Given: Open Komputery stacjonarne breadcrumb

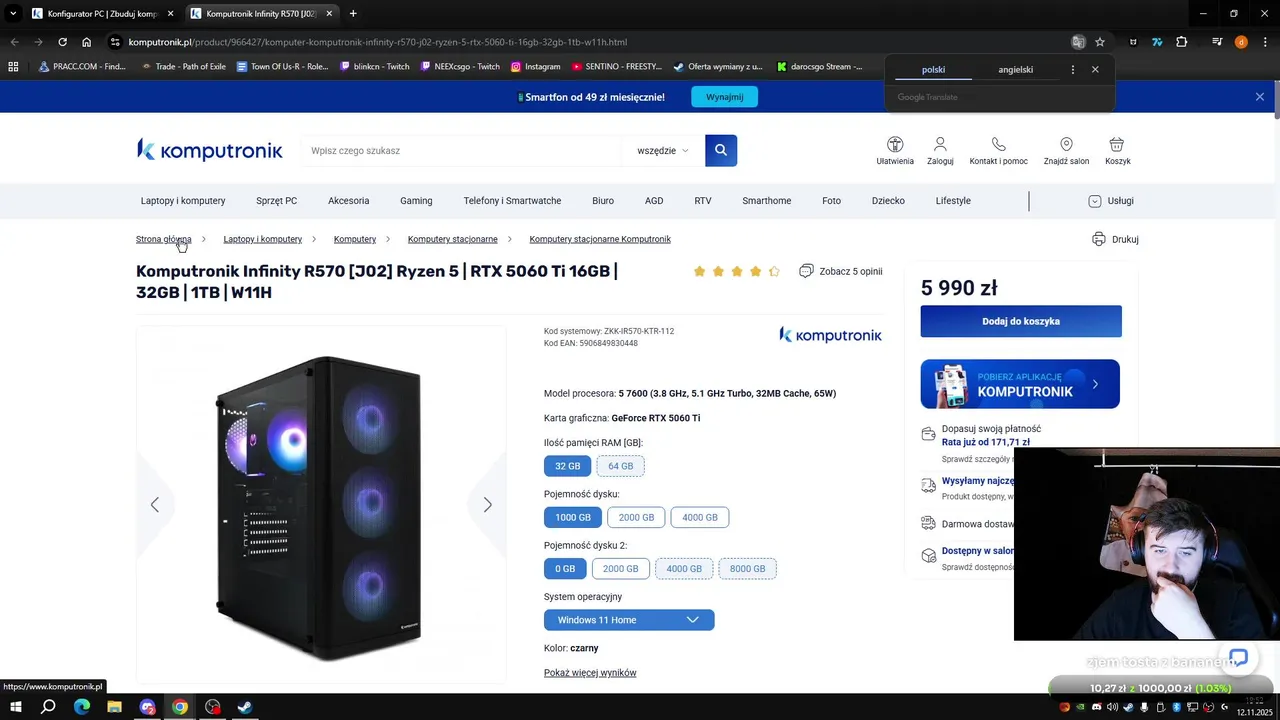Looking at the screenshot, I should [452, 239].
